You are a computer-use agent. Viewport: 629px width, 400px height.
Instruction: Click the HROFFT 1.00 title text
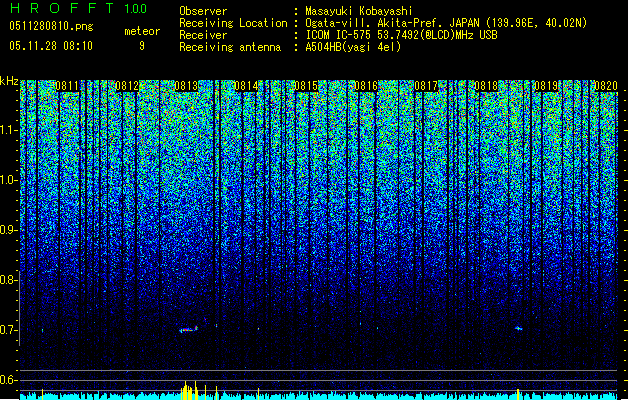tap(79, 8)
